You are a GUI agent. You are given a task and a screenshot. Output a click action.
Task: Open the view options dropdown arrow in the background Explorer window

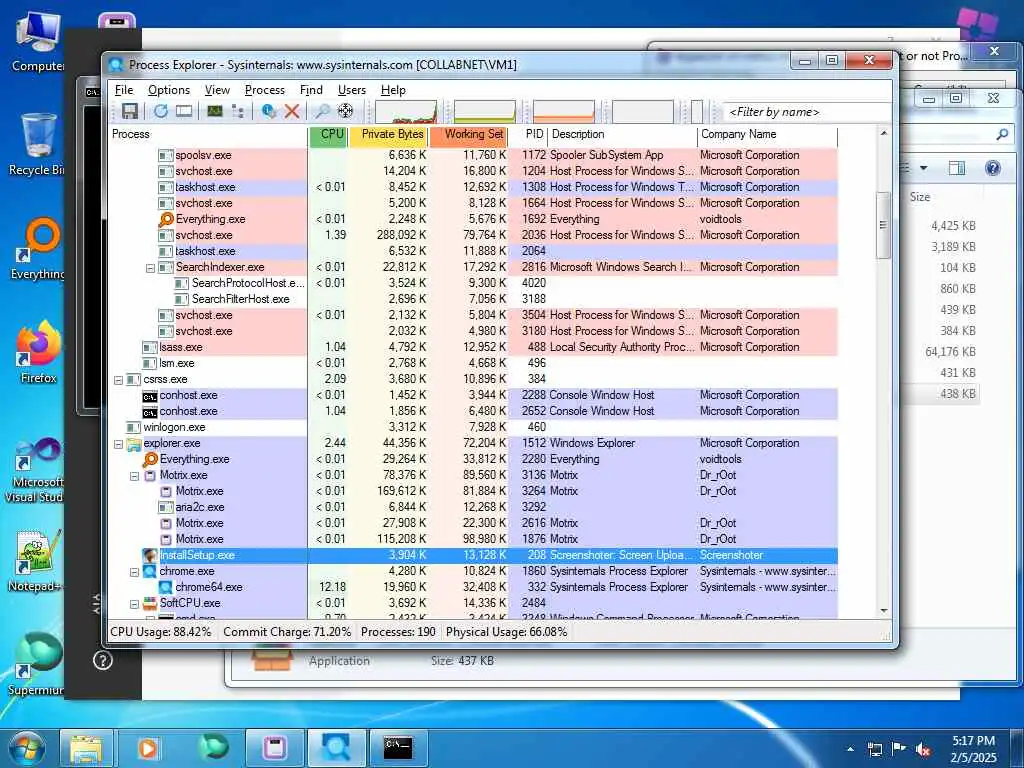pos(923,168)
